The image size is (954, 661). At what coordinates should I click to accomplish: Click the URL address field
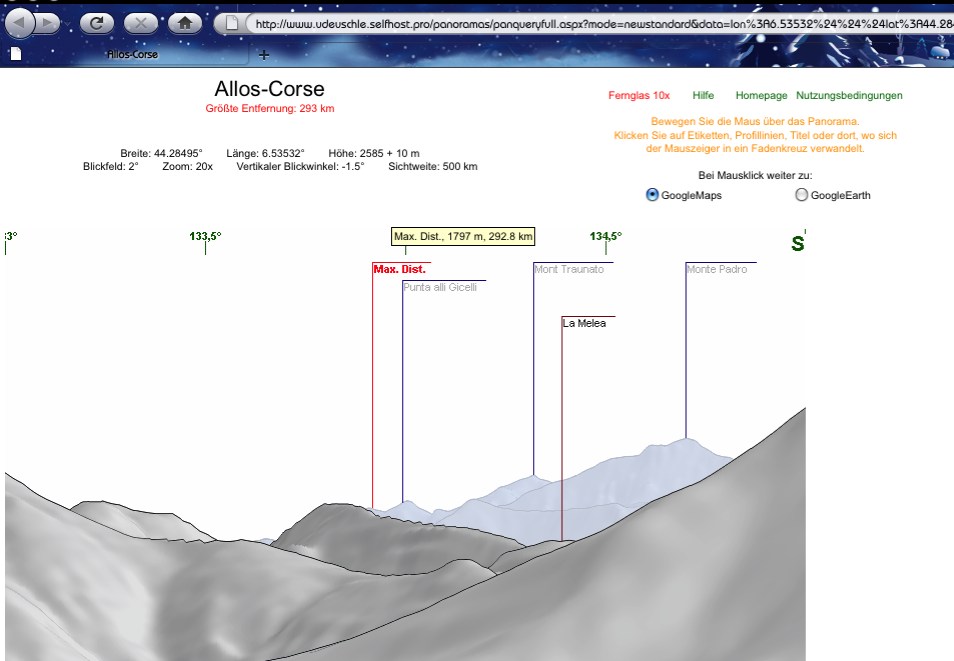[600, 23]
